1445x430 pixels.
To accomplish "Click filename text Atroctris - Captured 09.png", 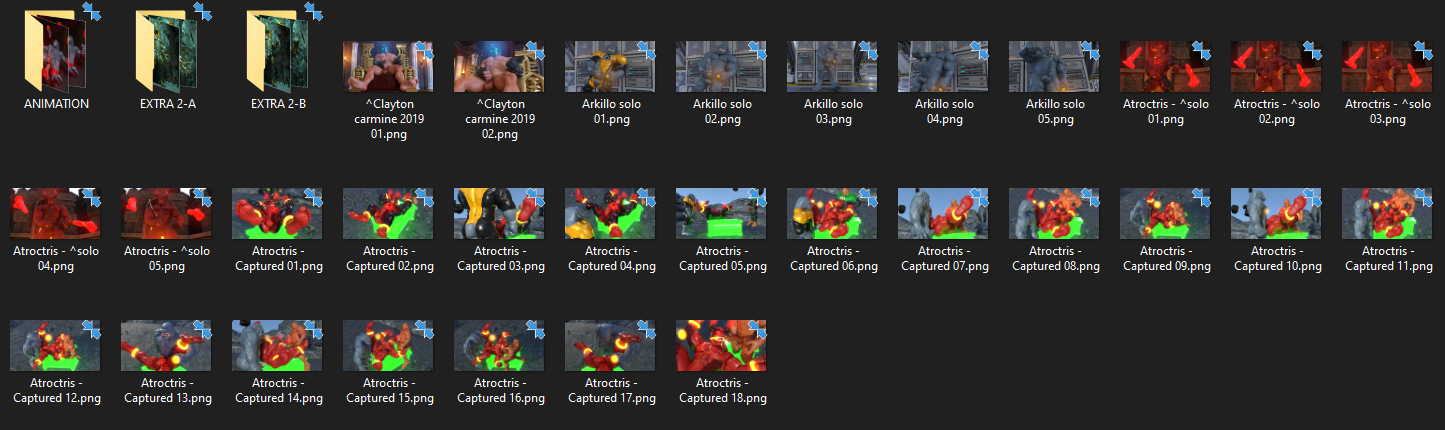I will (x=1165, y=258).
